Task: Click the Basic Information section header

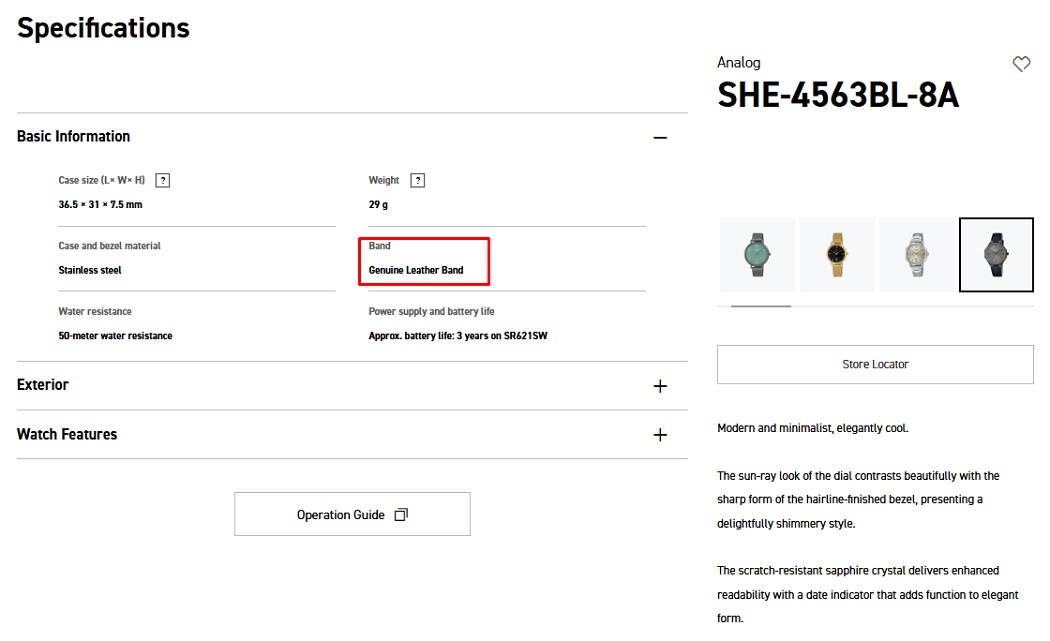Action: point(74,137)
